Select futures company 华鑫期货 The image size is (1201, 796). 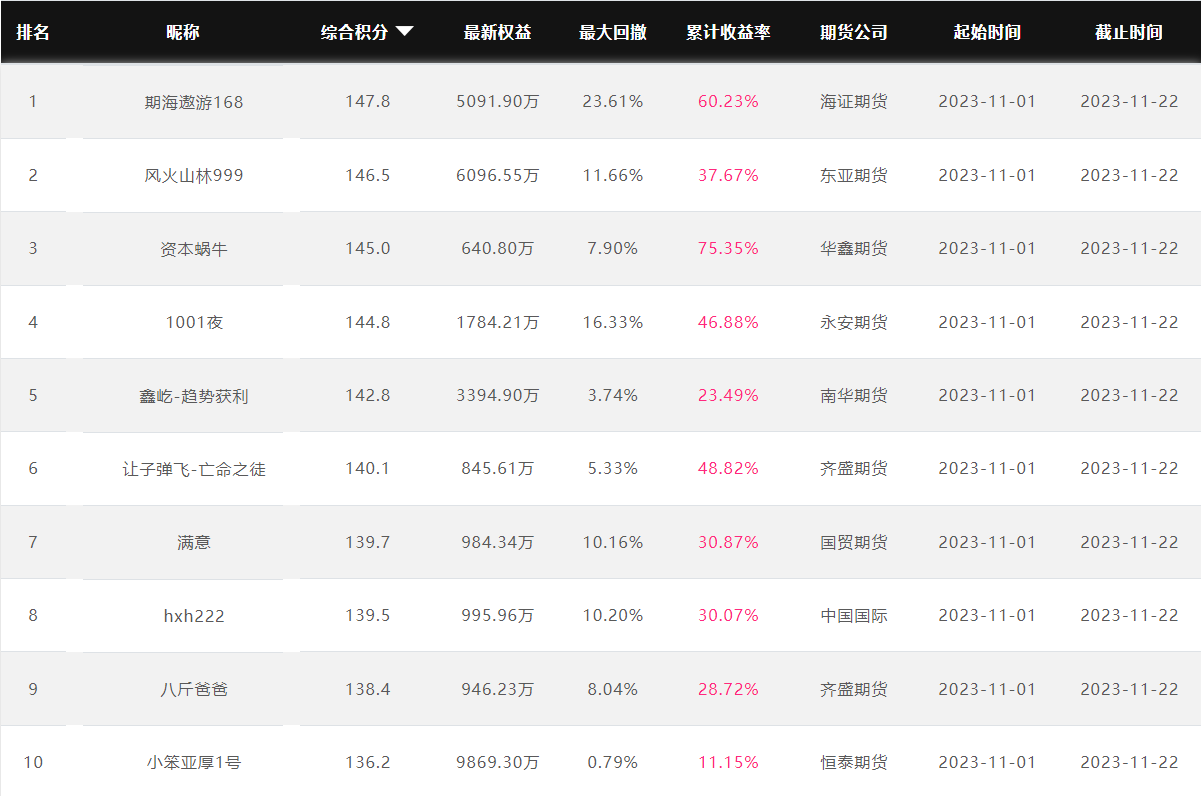coord(854,248)
